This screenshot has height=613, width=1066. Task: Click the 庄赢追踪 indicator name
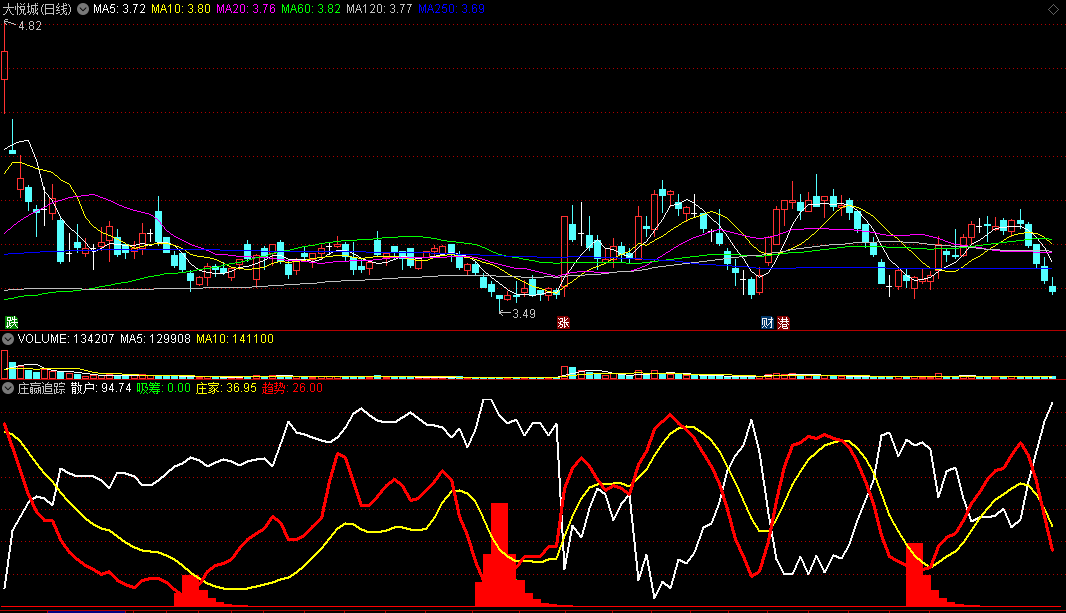[41, 388]
